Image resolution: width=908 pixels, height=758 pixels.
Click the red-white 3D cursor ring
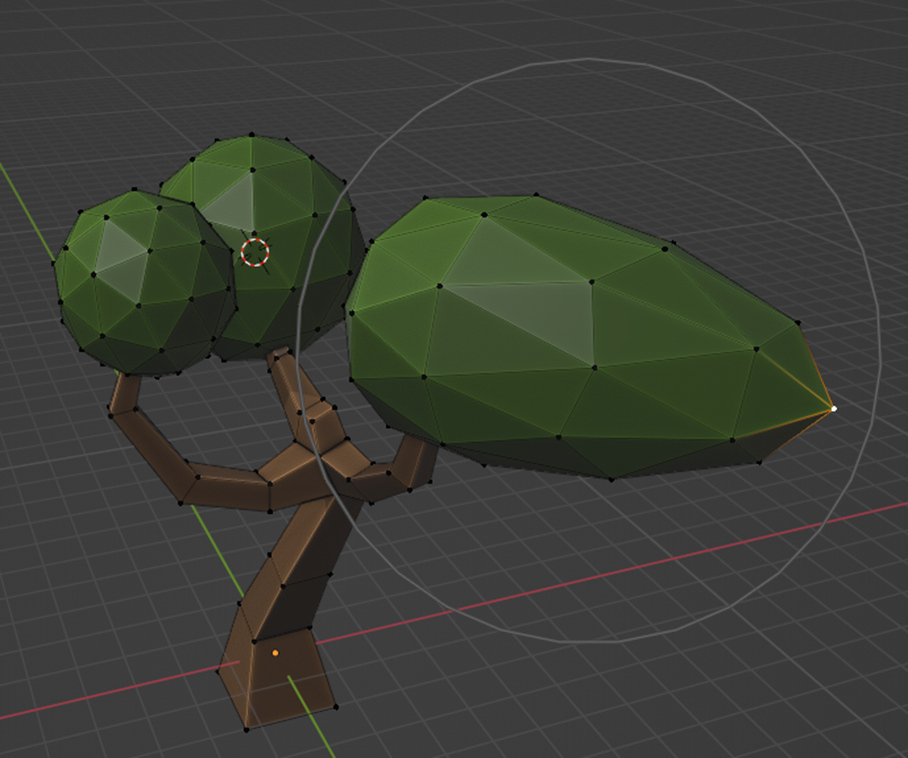(x=255, y=252)
